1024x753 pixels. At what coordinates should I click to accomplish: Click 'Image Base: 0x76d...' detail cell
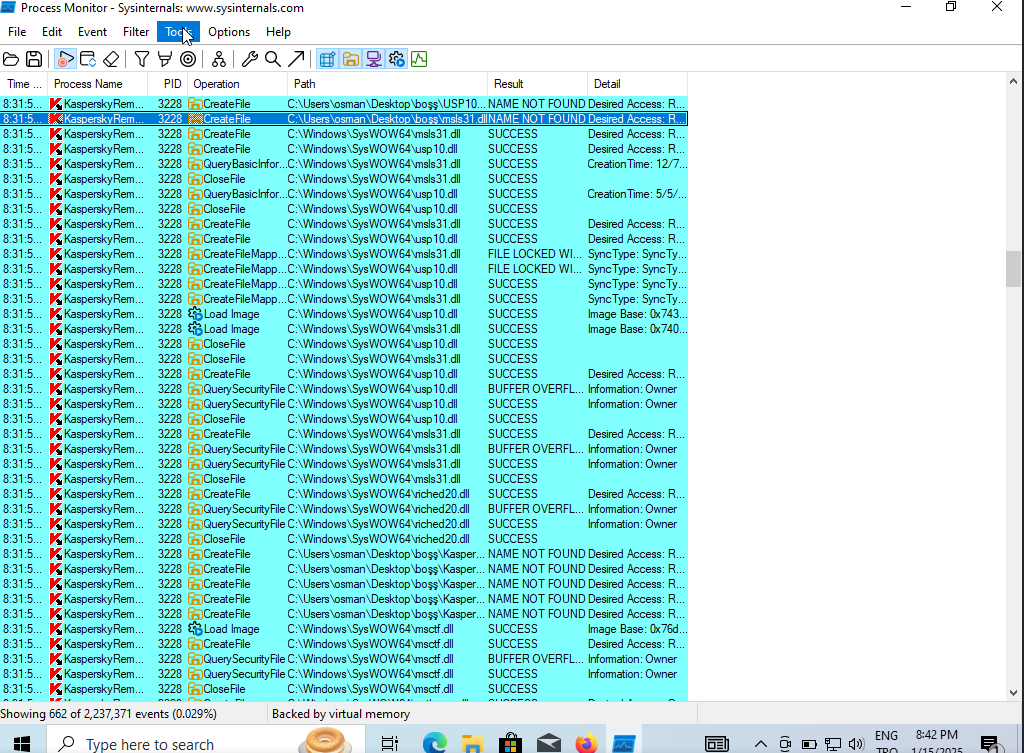tap(637, 629)
